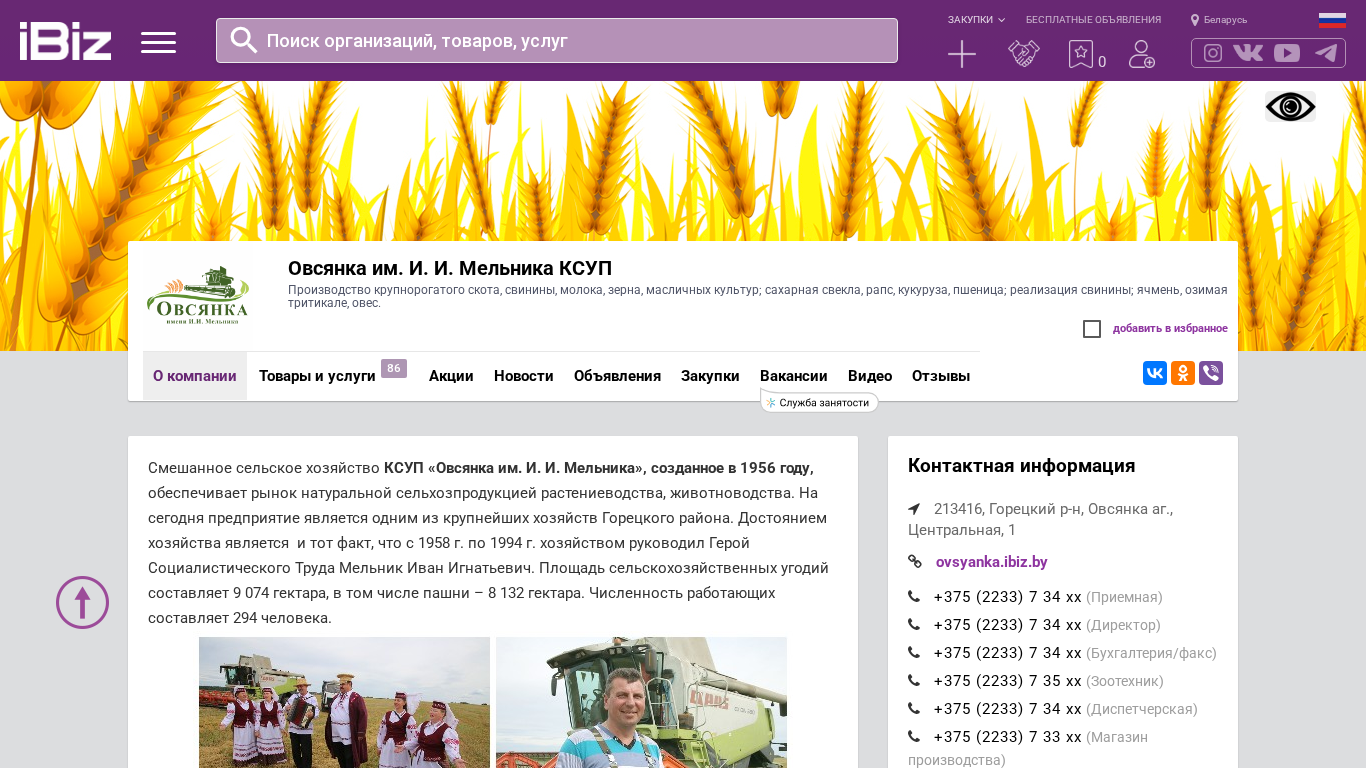
Task: Click the search magnifier icon
Action: [244, 40]
